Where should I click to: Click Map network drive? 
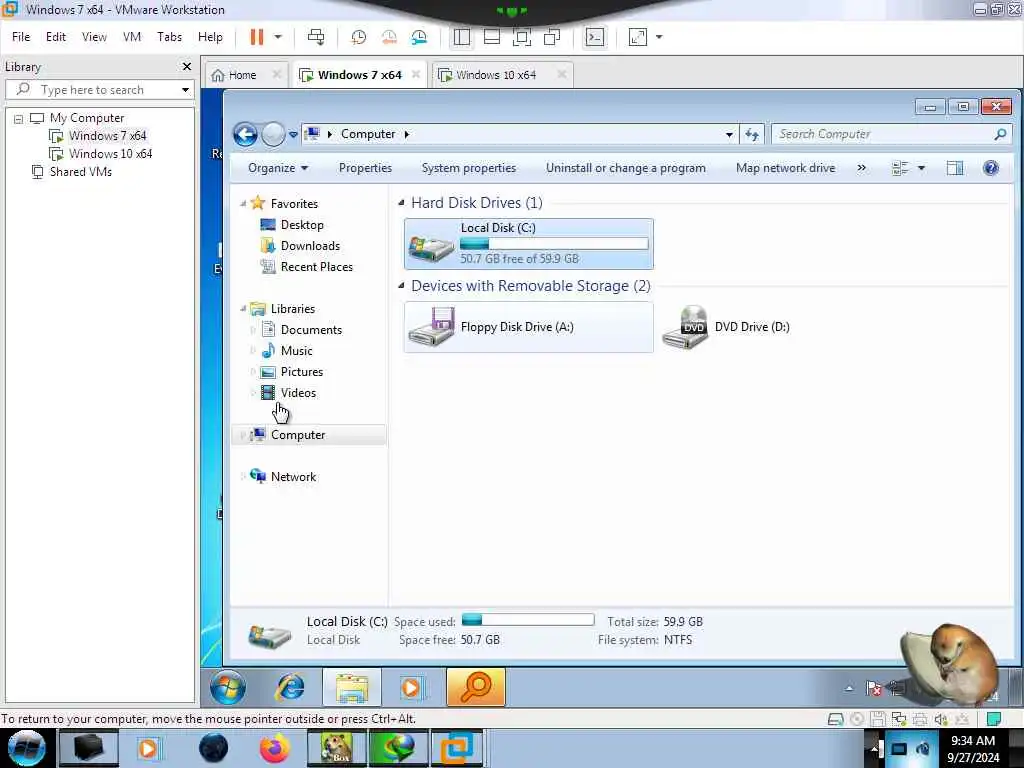click(785, 168)
